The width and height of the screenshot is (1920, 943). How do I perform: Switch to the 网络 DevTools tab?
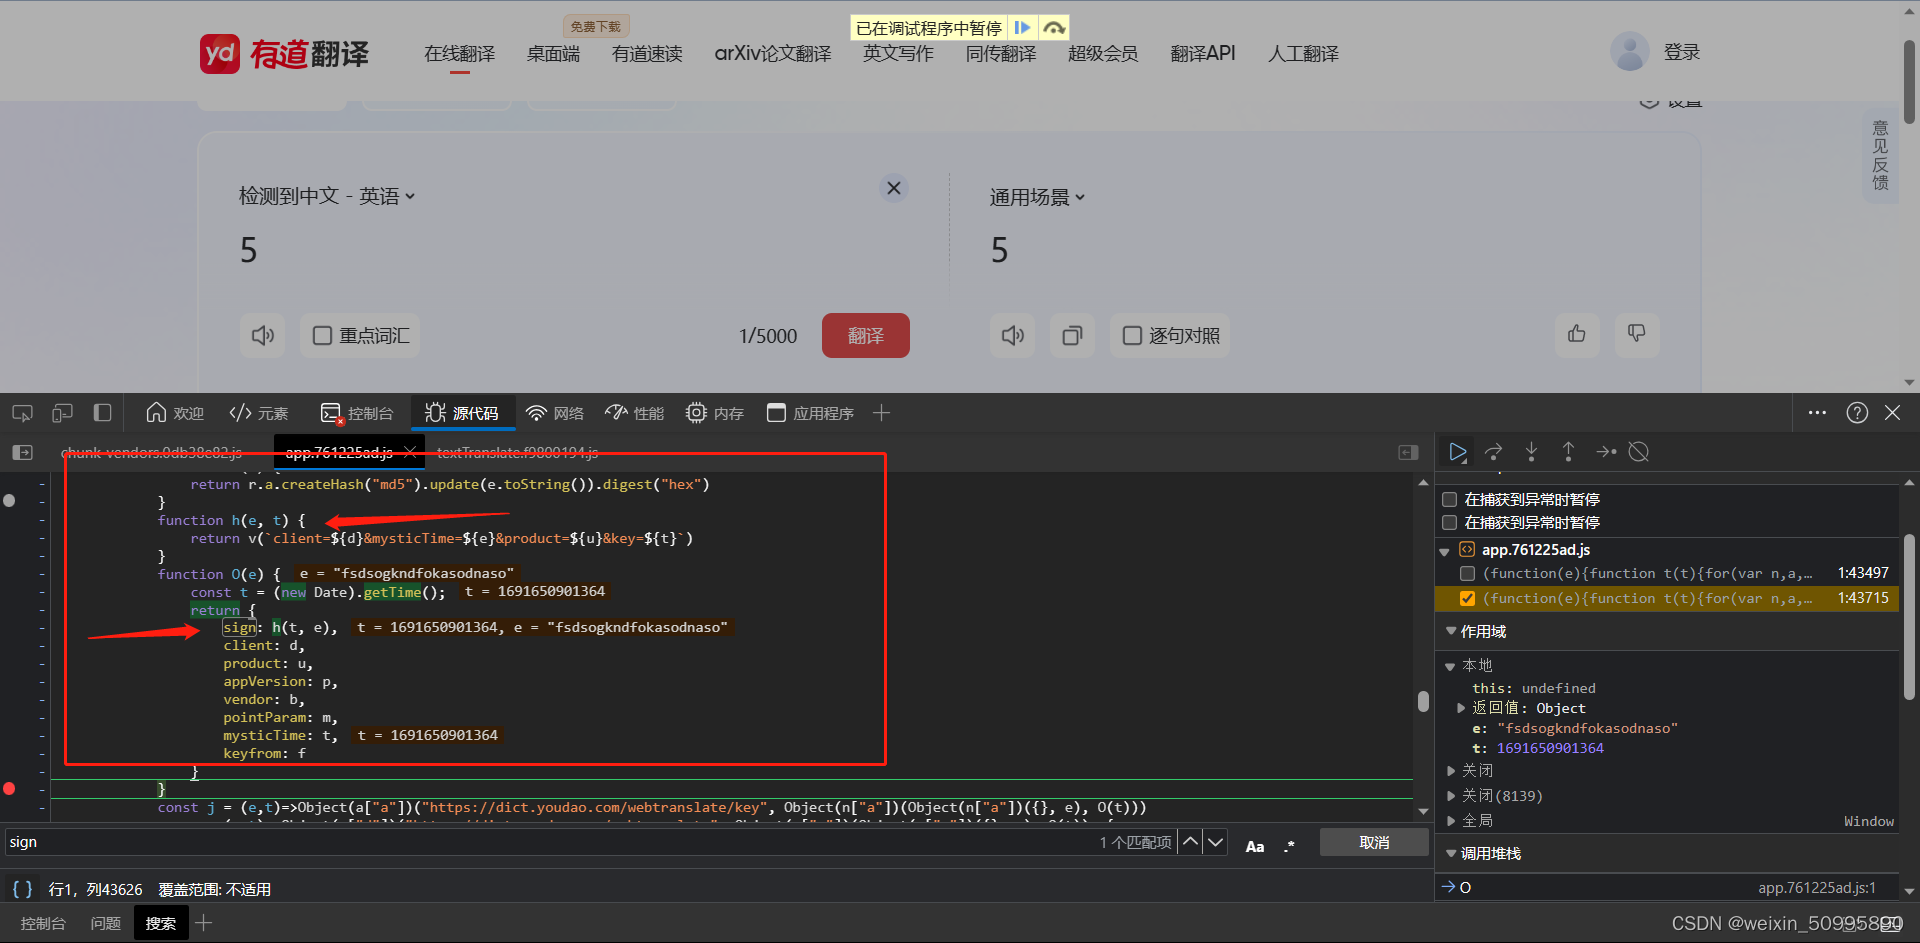(555, 413)
